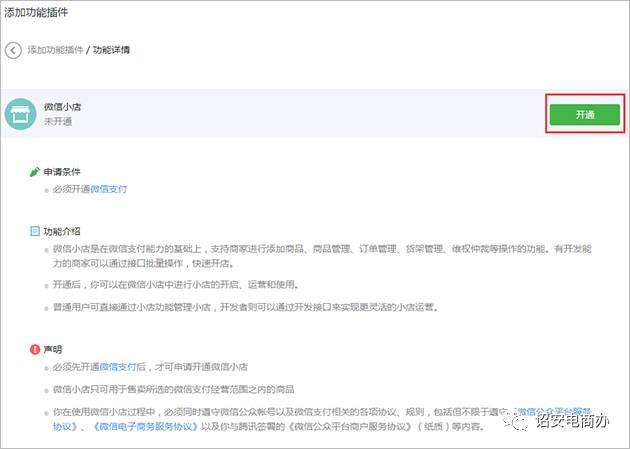Click the green pencil icon beside 申请条件
The width and height of the screenshot is (630, 449).
click(x=35, y=172)
